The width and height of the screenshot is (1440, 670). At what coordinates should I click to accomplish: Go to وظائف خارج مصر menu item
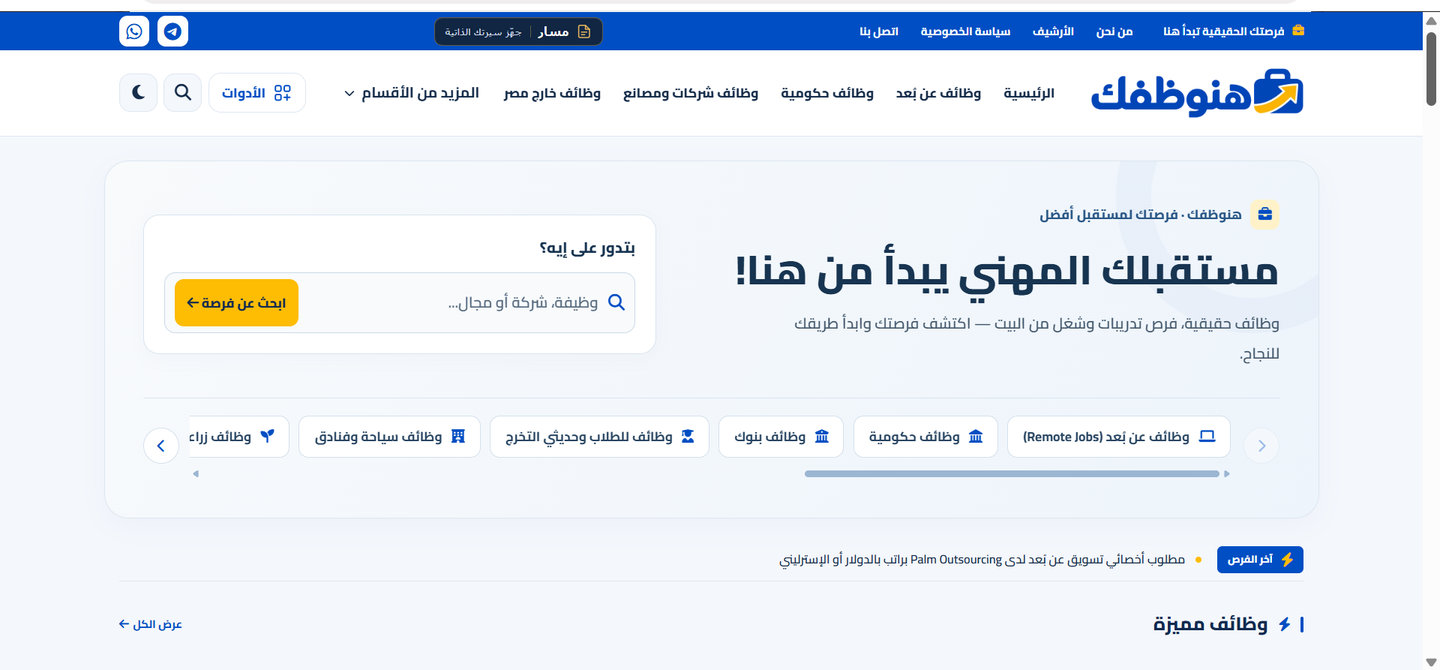[552, 93]
